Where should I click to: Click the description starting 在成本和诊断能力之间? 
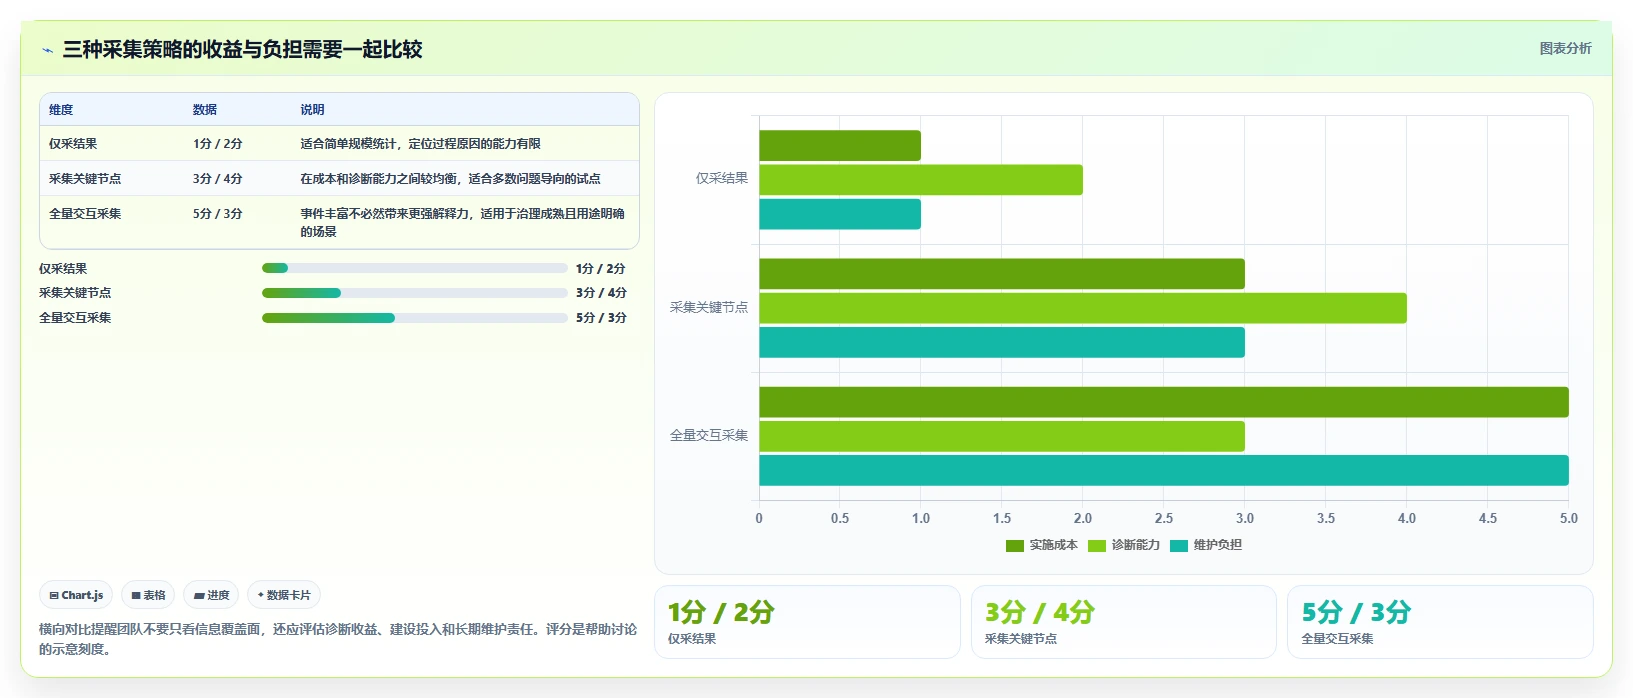(x=450, y=179)
